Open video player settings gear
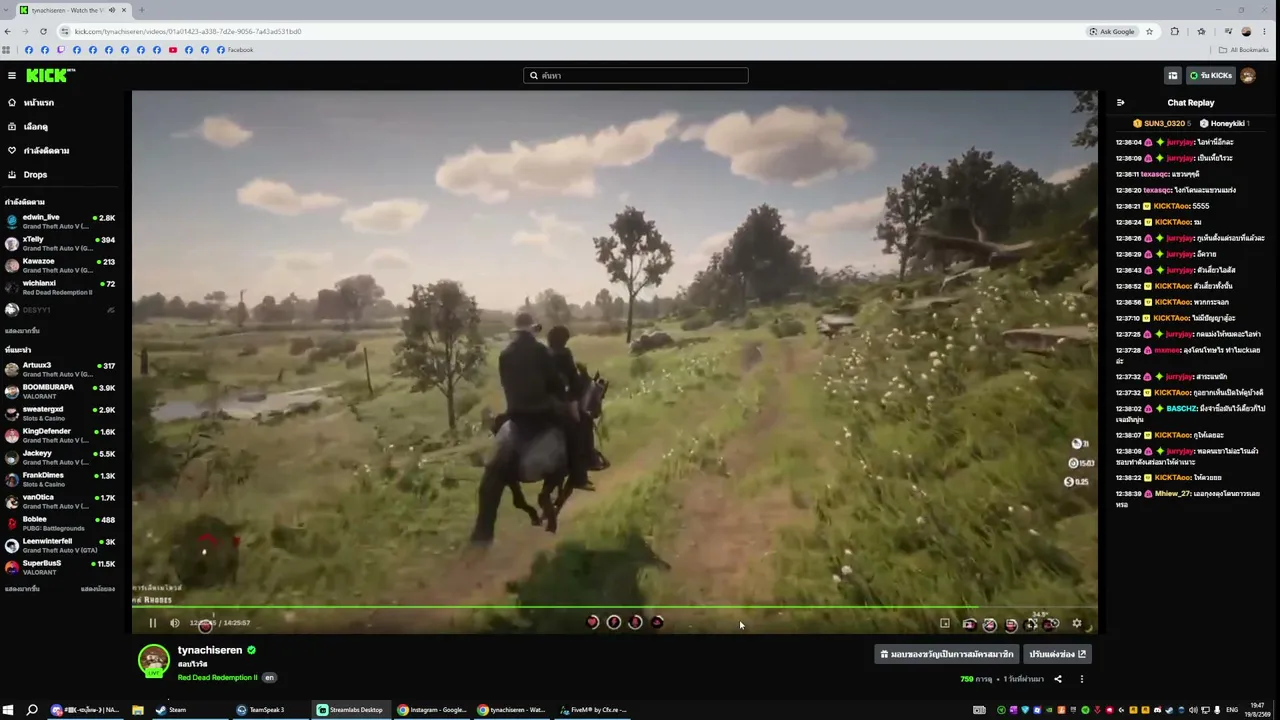1280x720 pixels. pyautogui.click(x=1077, y=623)
